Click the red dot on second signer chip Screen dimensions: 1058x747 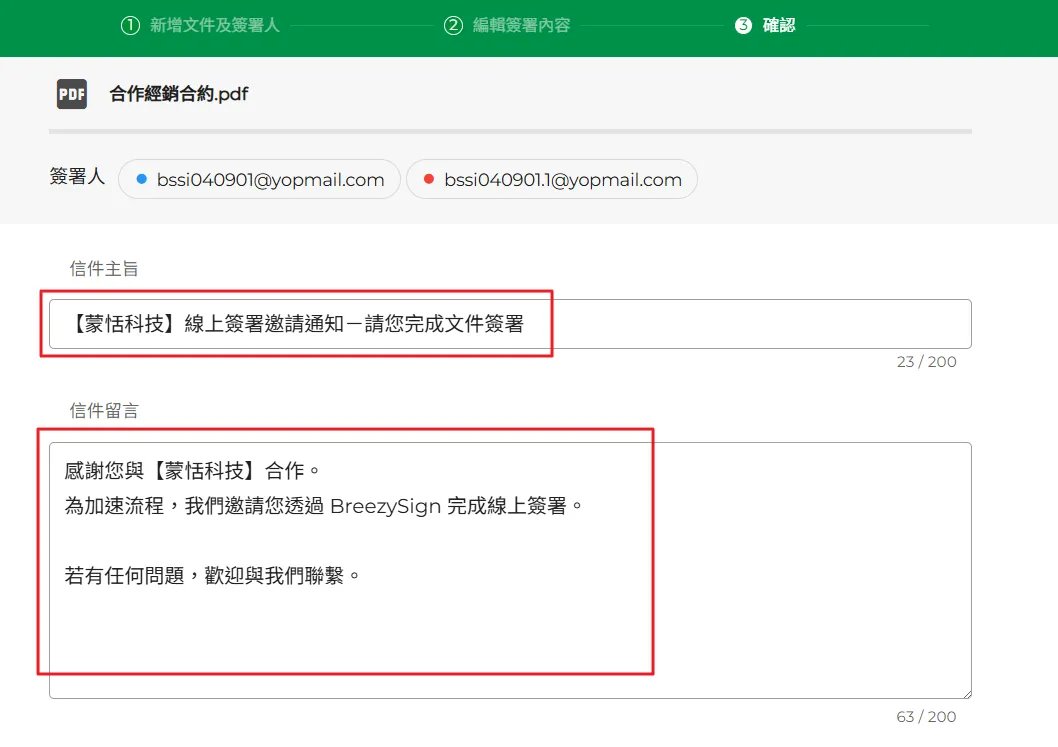429,180
